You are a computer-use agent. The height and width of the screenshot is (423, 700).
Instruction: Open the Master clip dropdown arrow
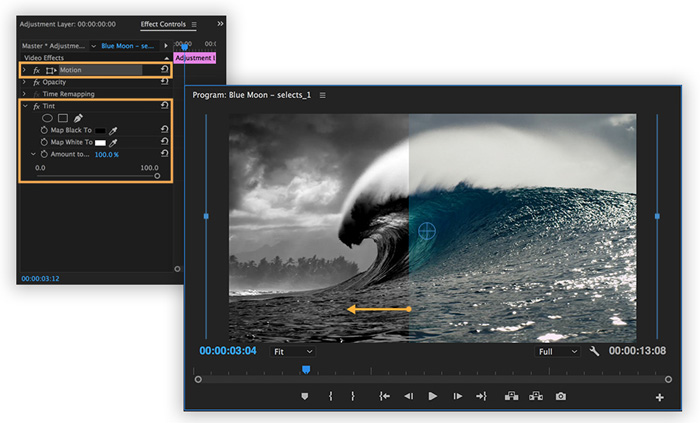click(93, 46)
